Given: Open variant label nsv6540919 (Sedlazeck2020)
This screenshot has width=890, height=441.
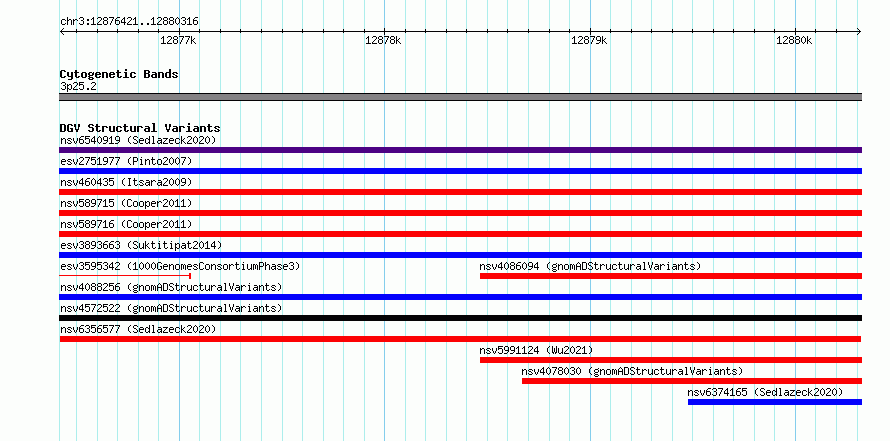Looking at the screenshot, I should (x=138, y=140).
